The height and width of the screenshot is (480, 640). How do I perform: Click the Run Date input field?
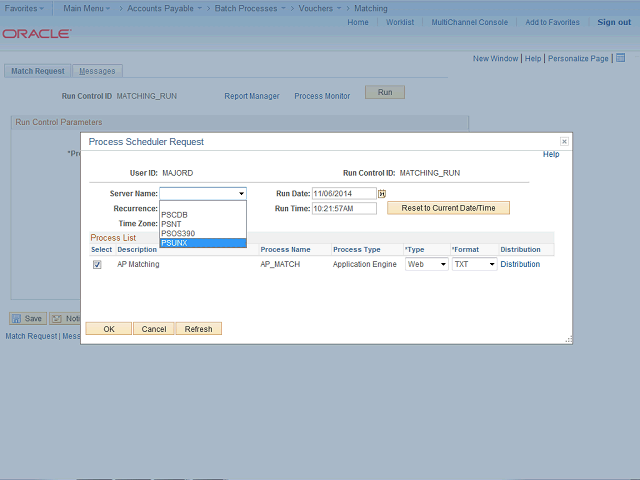pyautogui.click(x=344, y=193)
